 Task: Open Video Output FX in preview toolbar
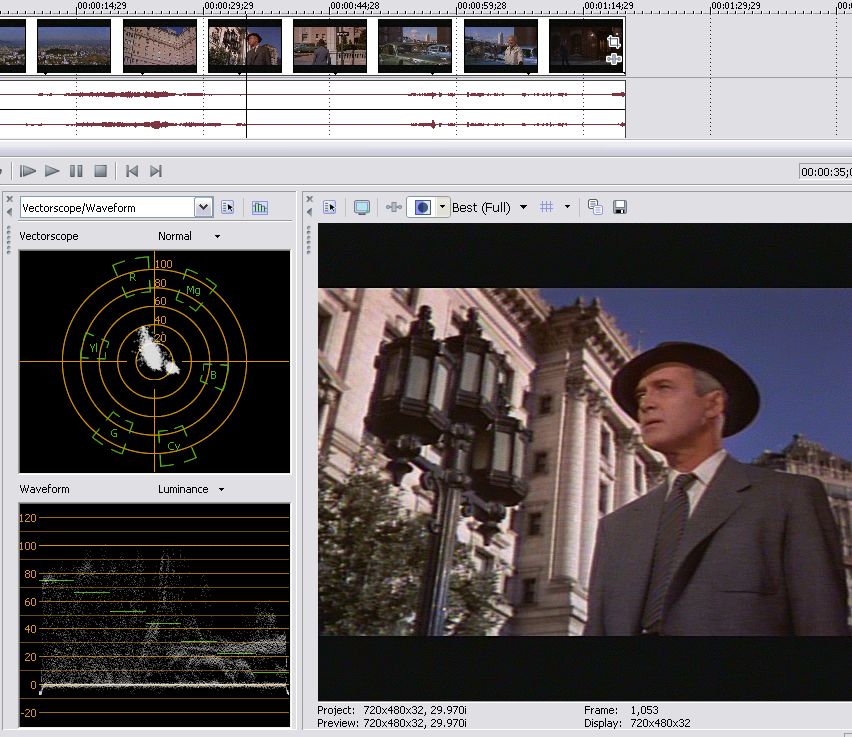click(x=393, y=207)
